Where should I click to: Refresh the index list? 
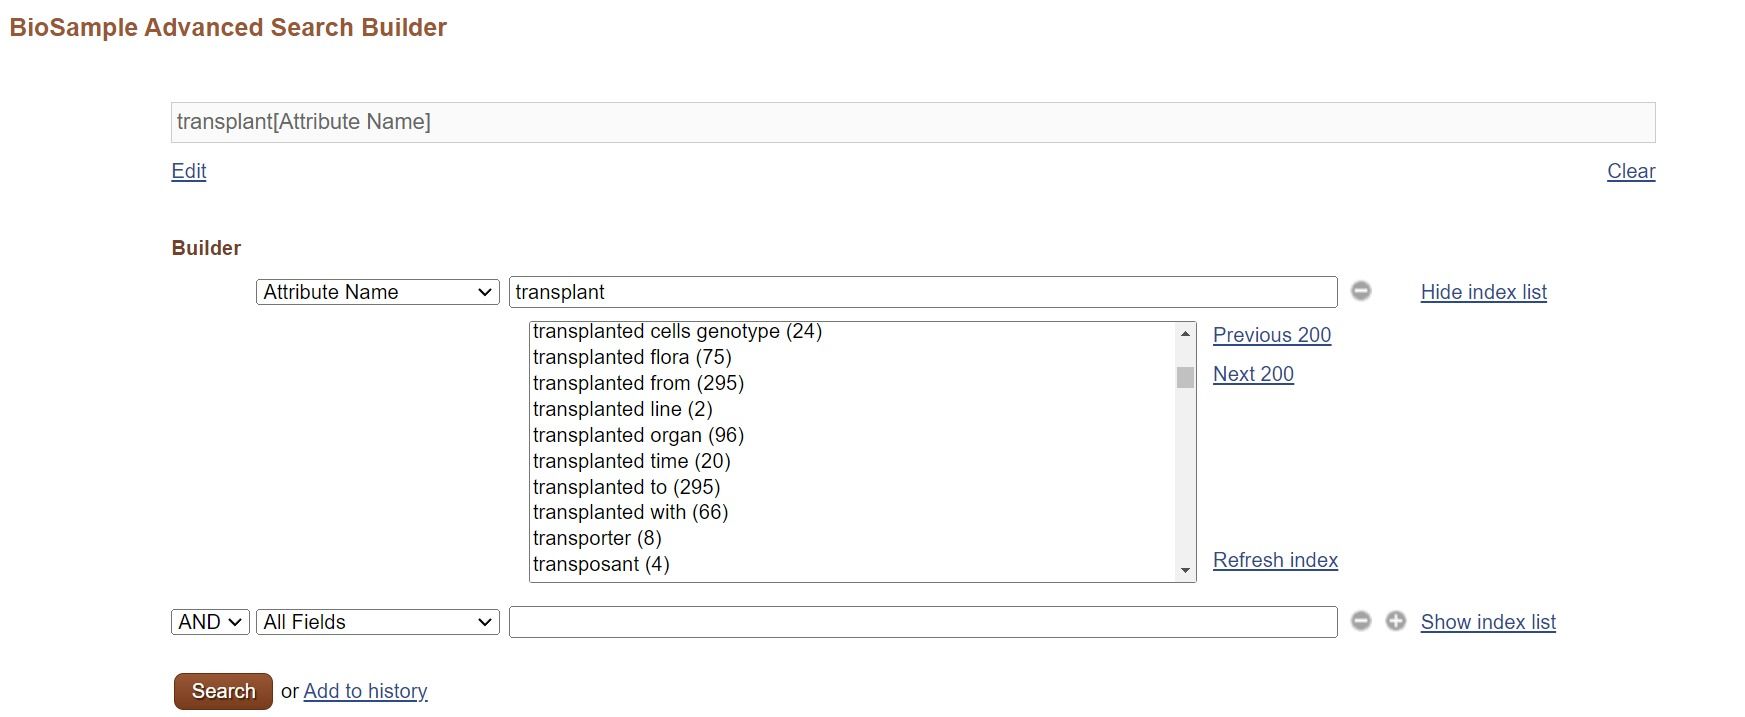1275,560
